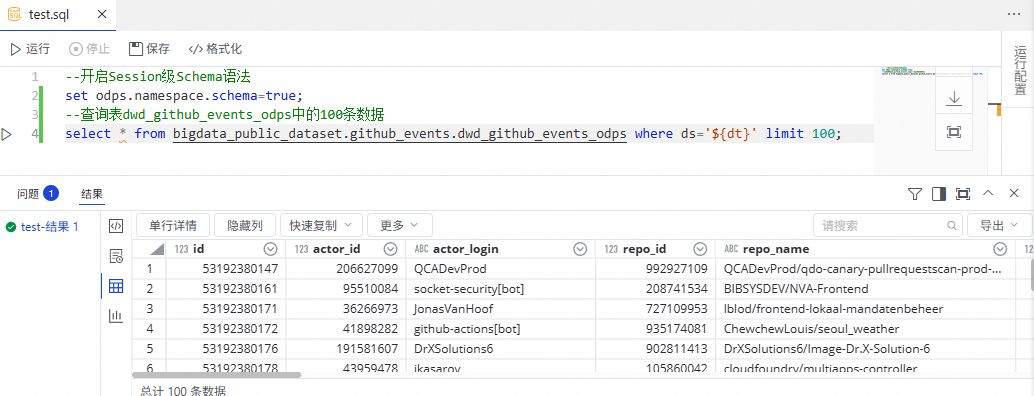Open the id column dropdown arrow
This screenshot has width=1034, height=396.
[x=270, y=249]
